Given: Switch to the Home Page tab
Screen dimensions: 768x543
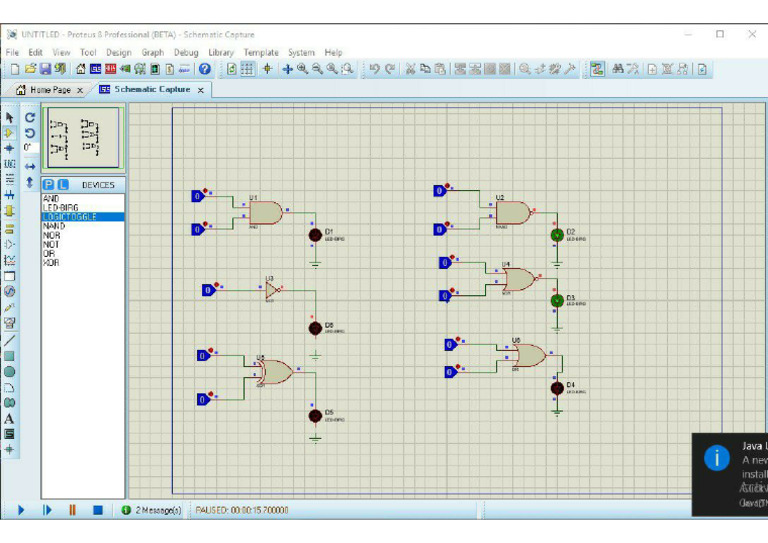Looking at the screenshot, I should [48, 89].
